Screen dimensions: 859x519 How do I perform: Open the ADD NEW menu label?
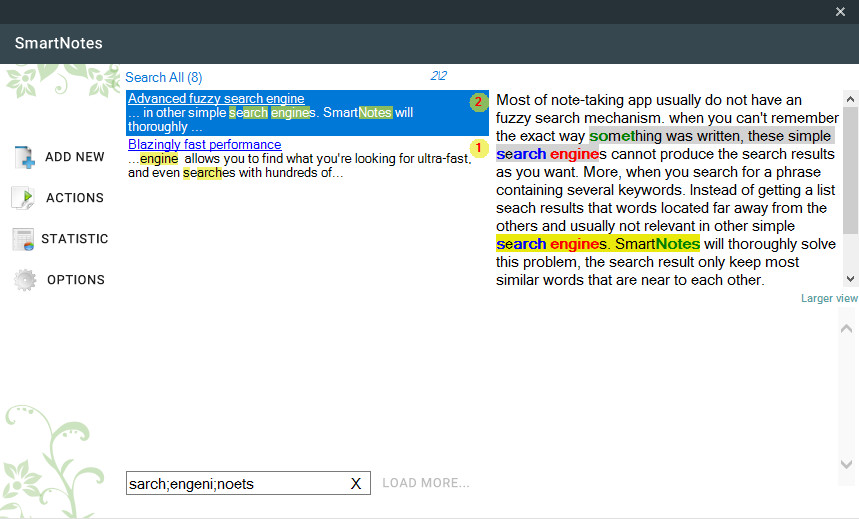75,157
